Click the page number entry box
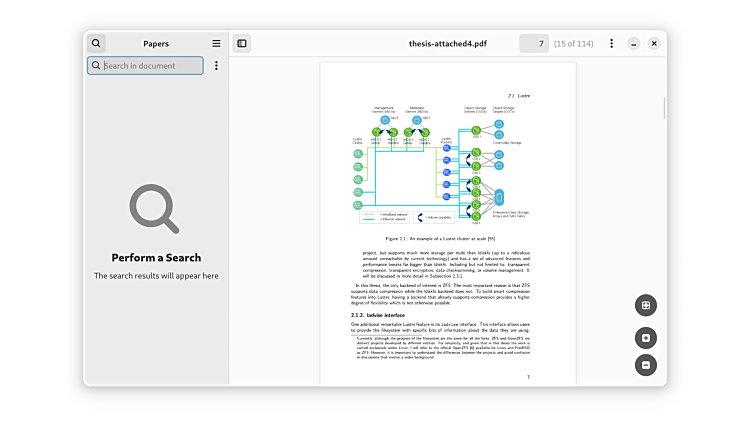This screenshot has width=752, height=423. coord(534,43)
